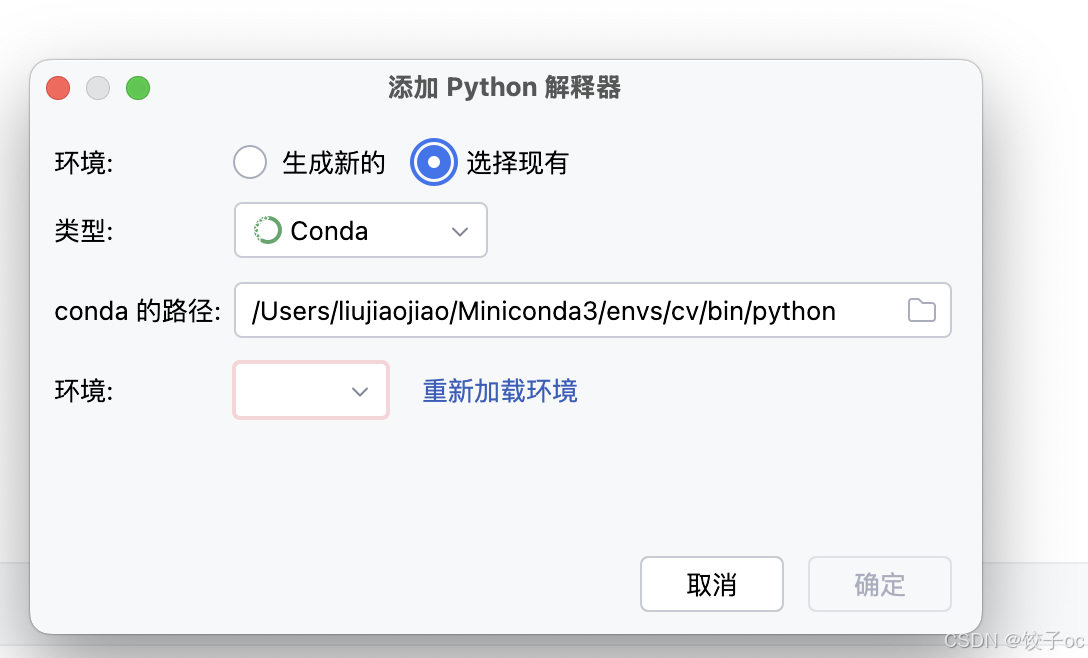The image size is (1088, 658).
Task: Open the 类型 Conda dropdown
Action: [360, 230]
